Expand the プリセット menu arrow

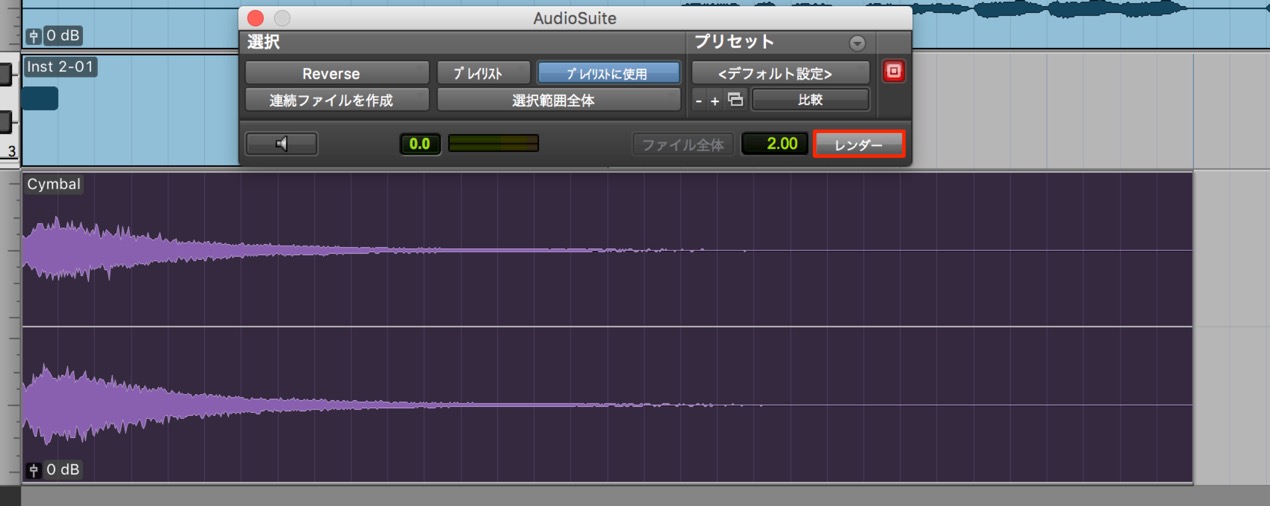[857, 44]
